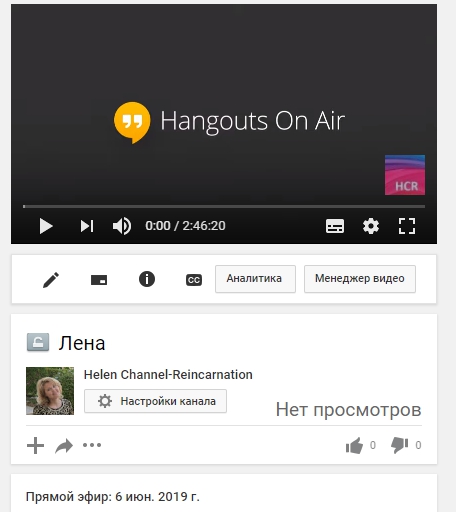Click the privacy lock icon beside Лена

pyautogui.click(x=38, y=342)
